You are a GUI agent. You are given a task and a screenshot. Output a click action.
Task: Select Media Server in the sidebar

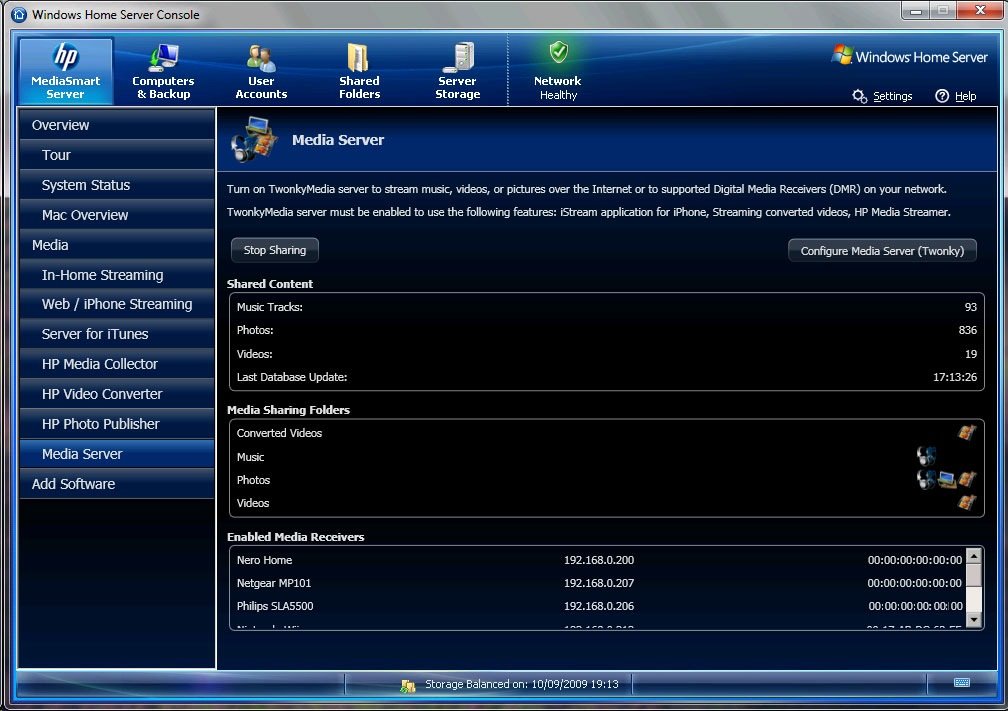point(116,454)
